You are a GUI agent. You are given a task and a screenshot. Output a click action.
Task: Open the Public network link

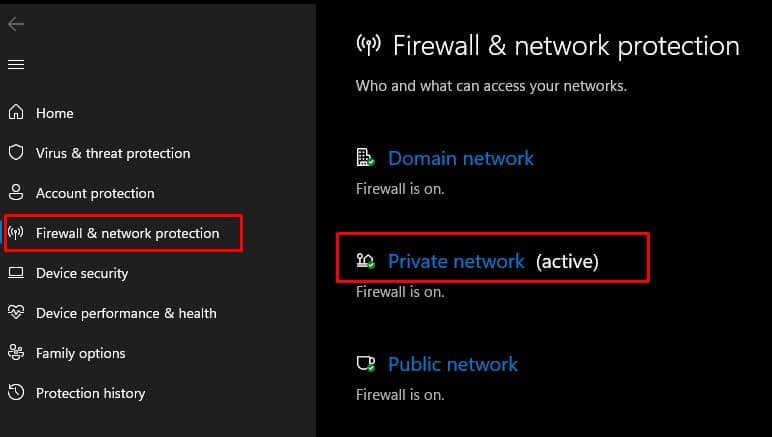click(453, 364)
